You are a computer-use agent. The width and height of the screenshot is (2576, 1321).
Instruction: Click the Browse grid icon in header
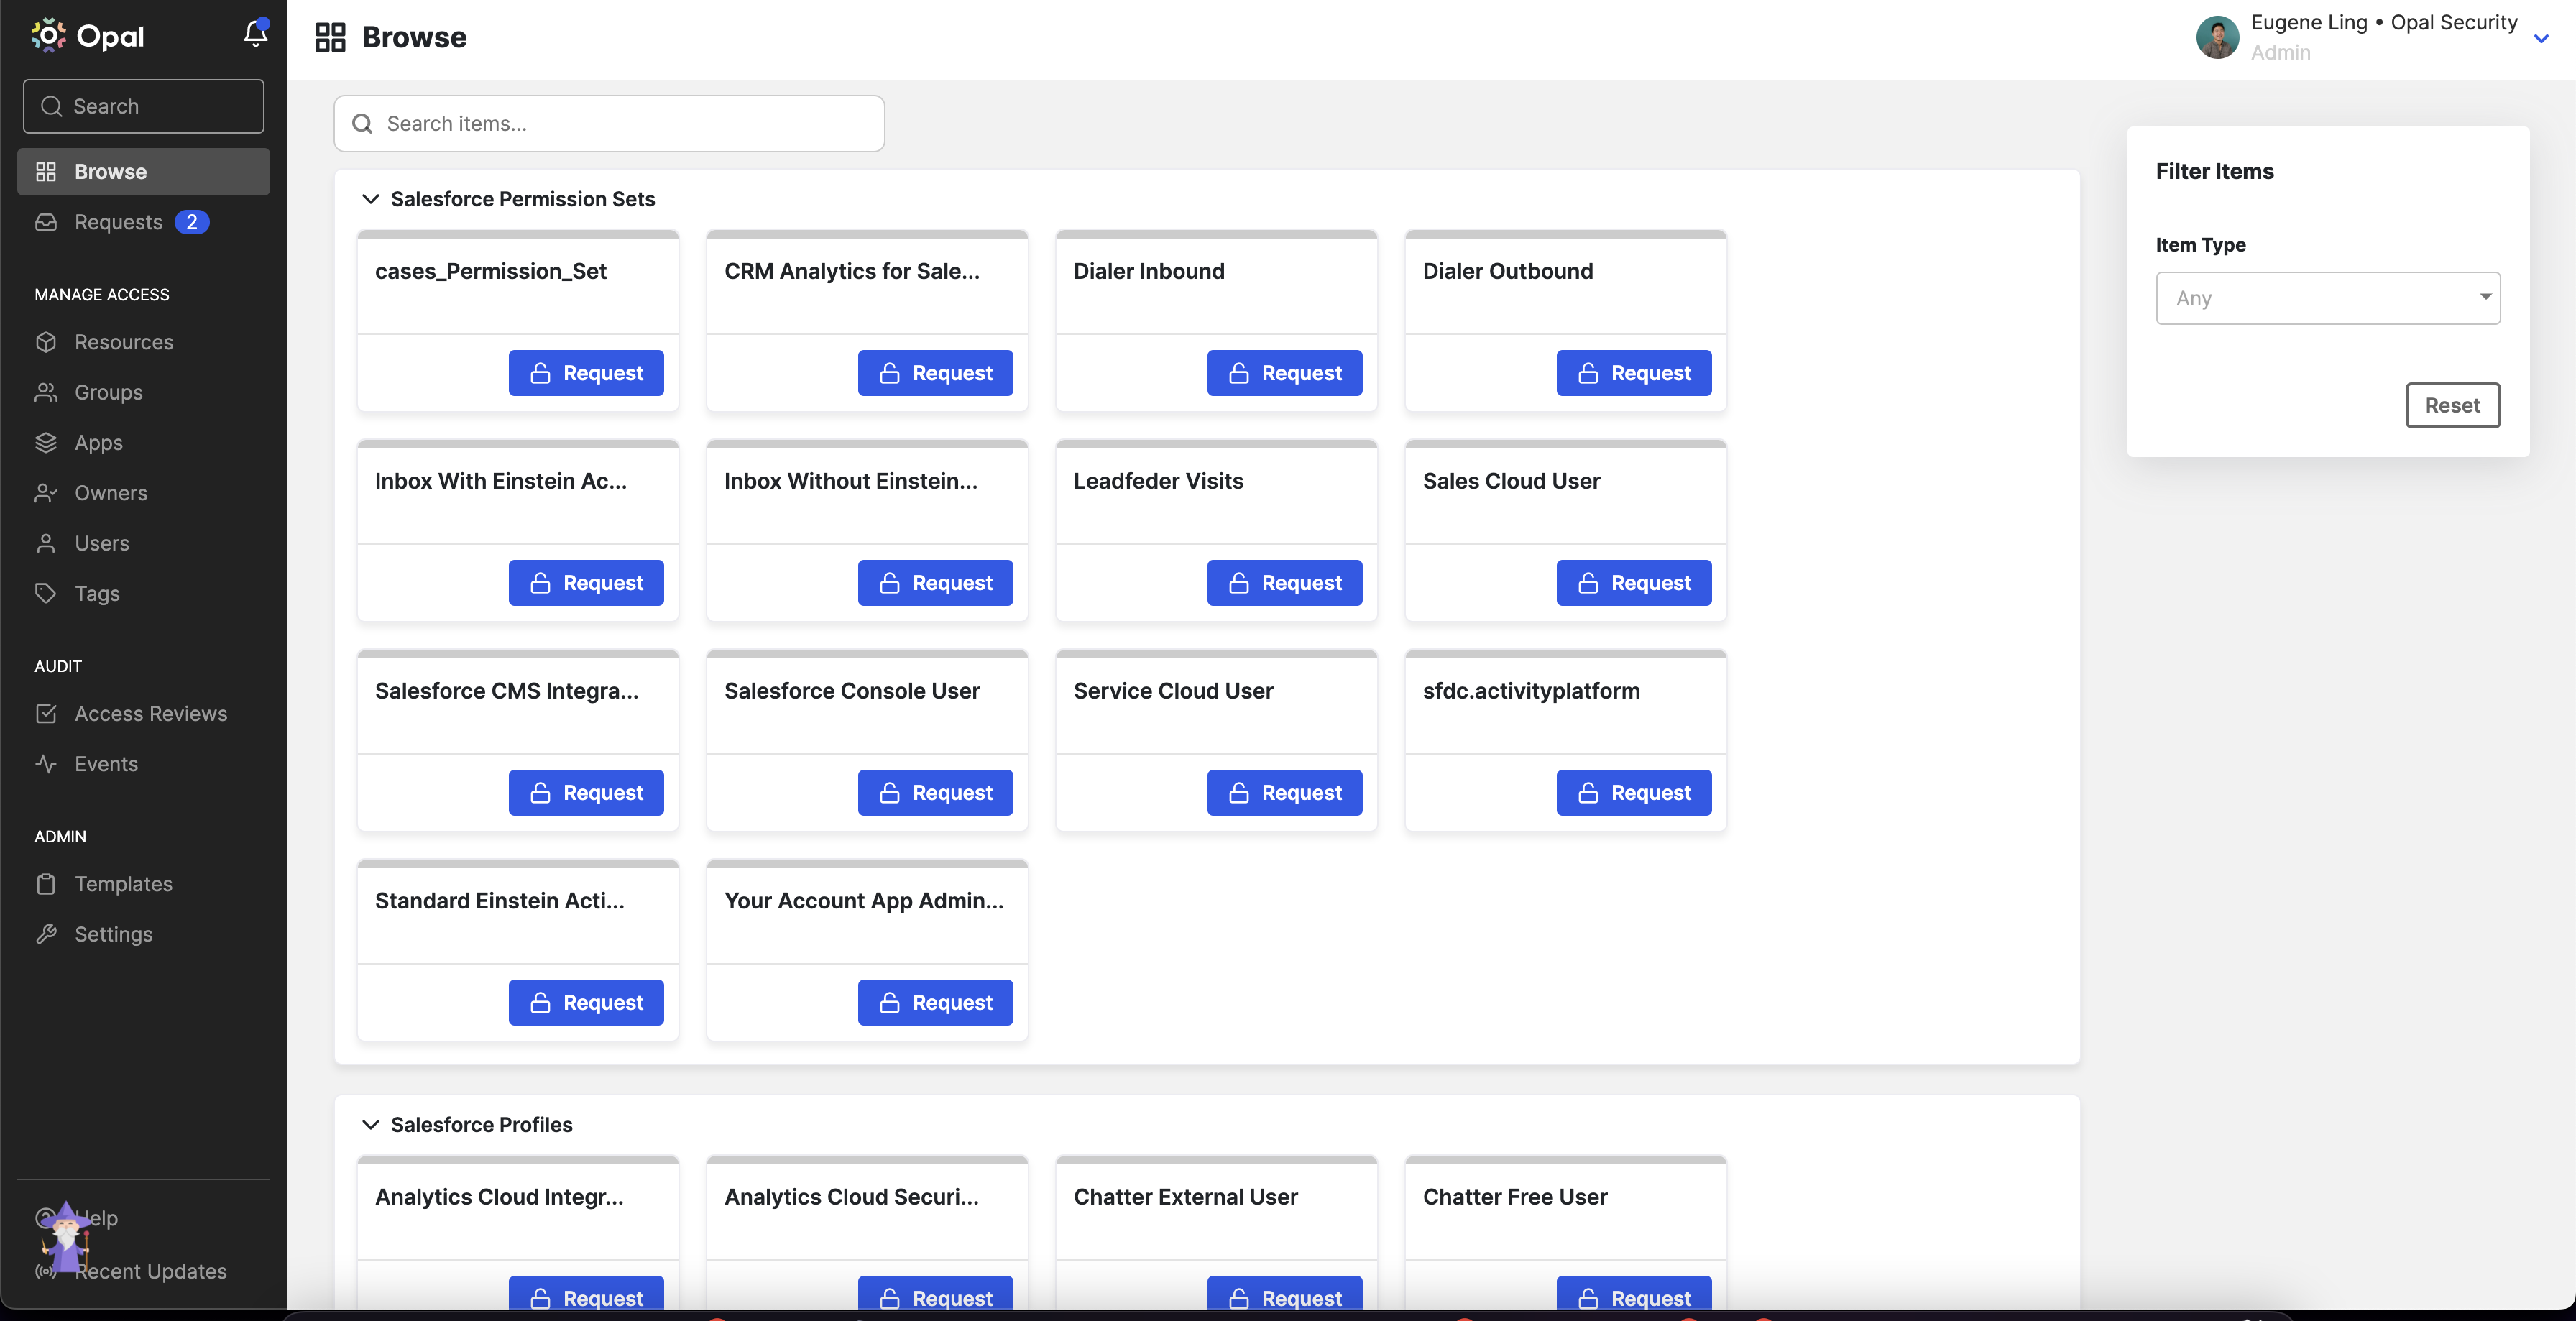point(330,37)
